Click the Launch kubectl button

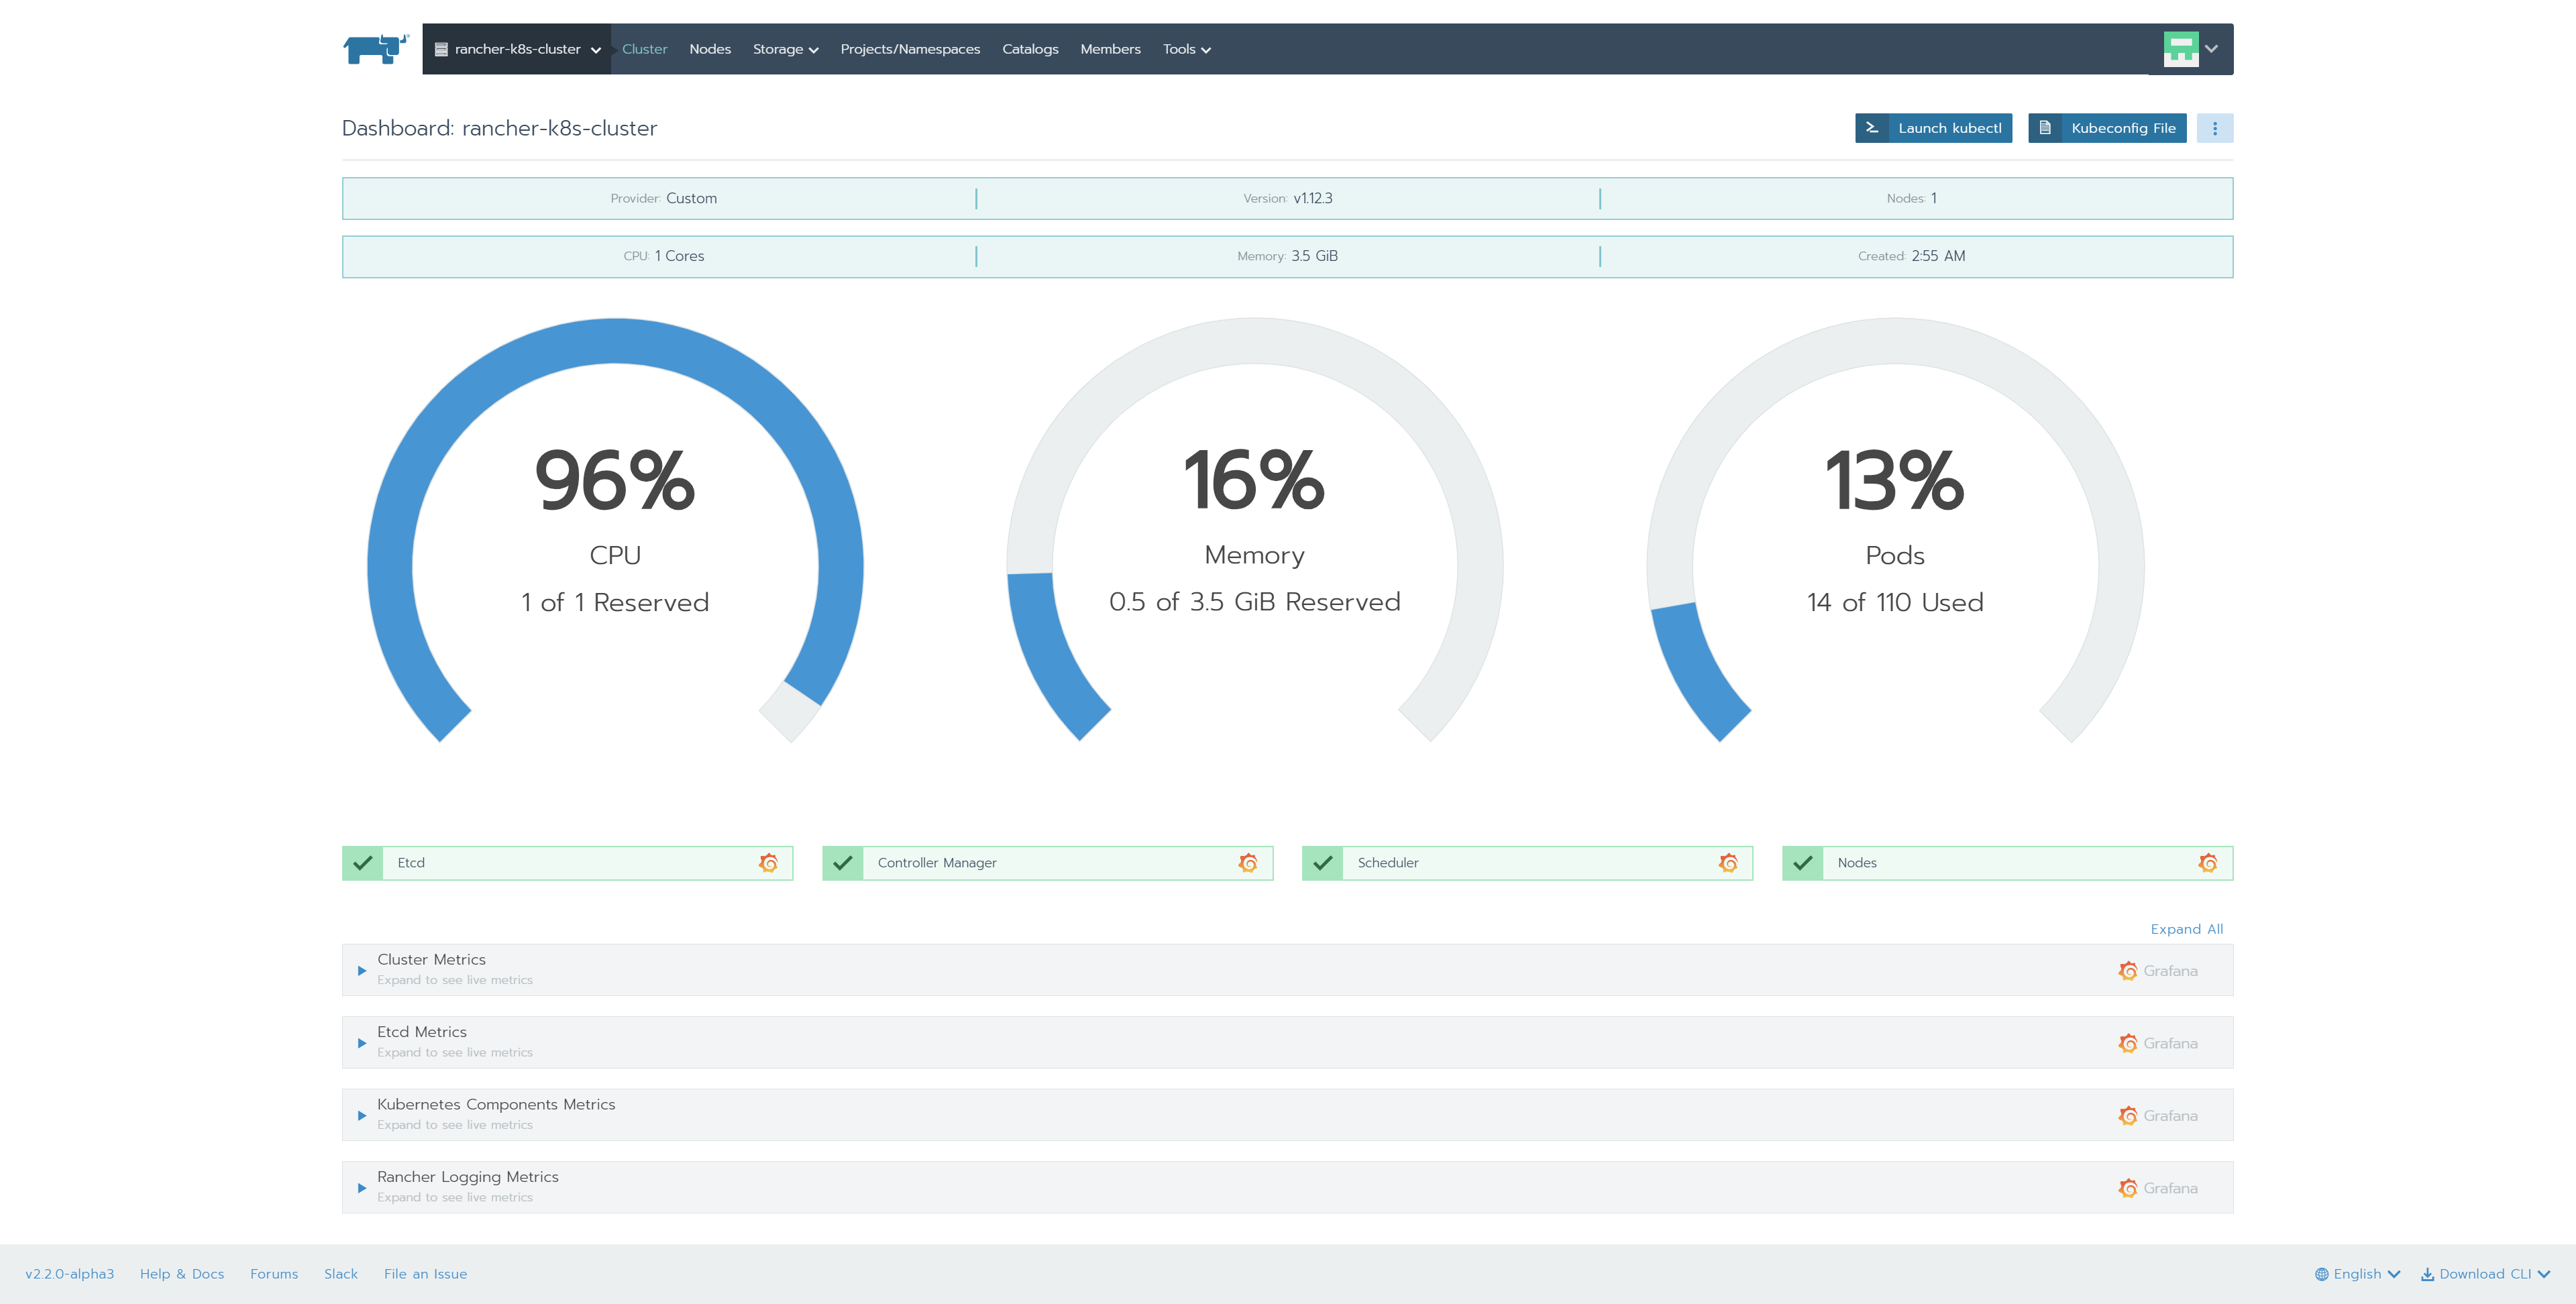[1933, 128]
